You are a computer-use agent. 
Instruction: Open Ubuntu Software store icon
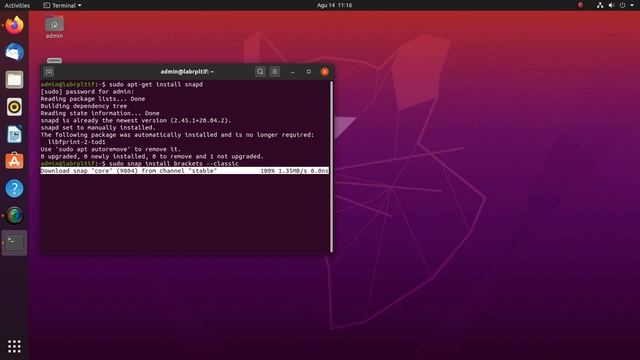(14, 161)
